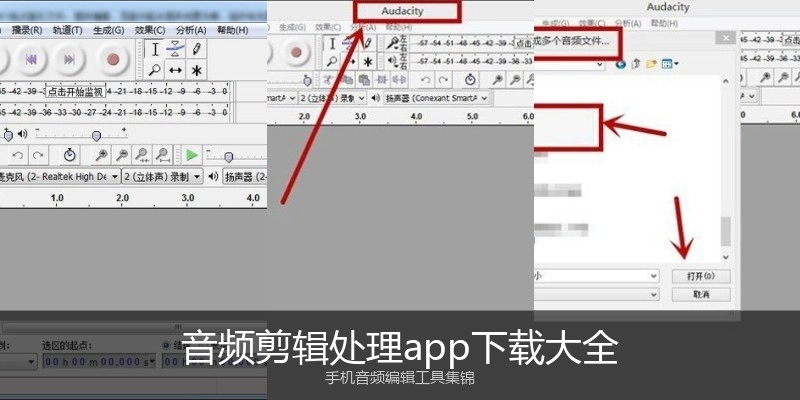Click Undo in middle window toolbar

click(426, 80)
